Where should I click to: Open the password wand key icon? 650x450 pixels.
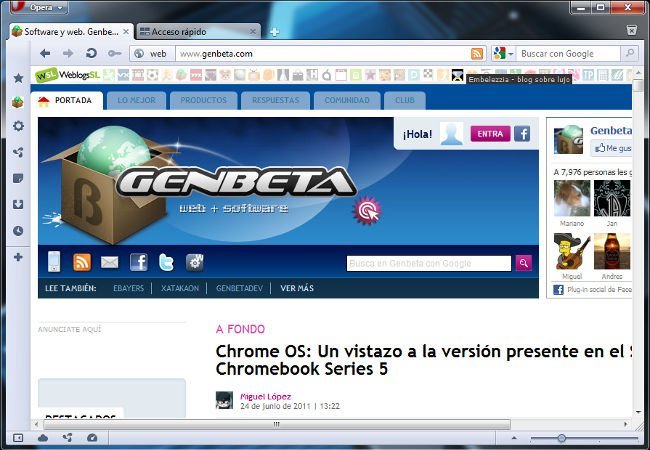pos(114,53)
